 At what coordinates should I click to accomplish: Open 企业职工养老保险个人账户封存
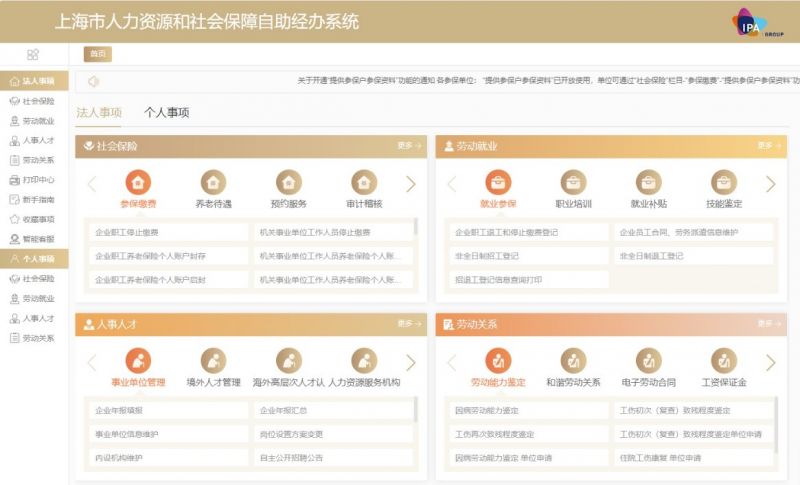click(168, 256)
